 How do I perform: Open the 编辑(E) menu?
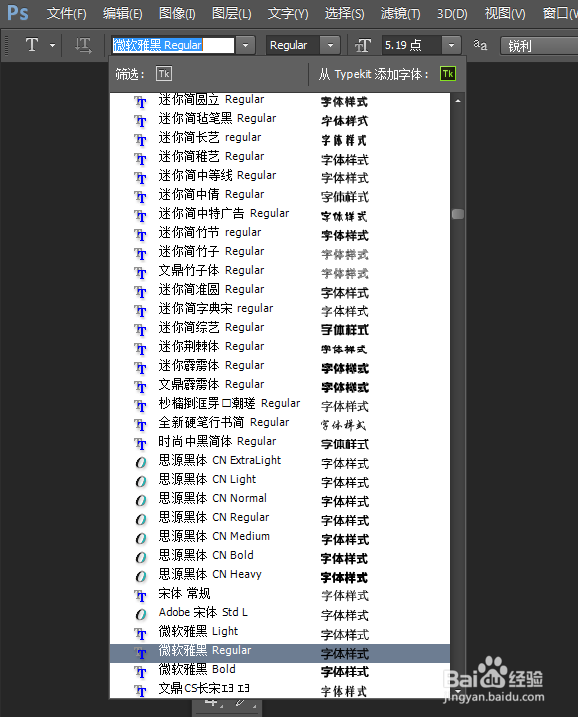123,13
